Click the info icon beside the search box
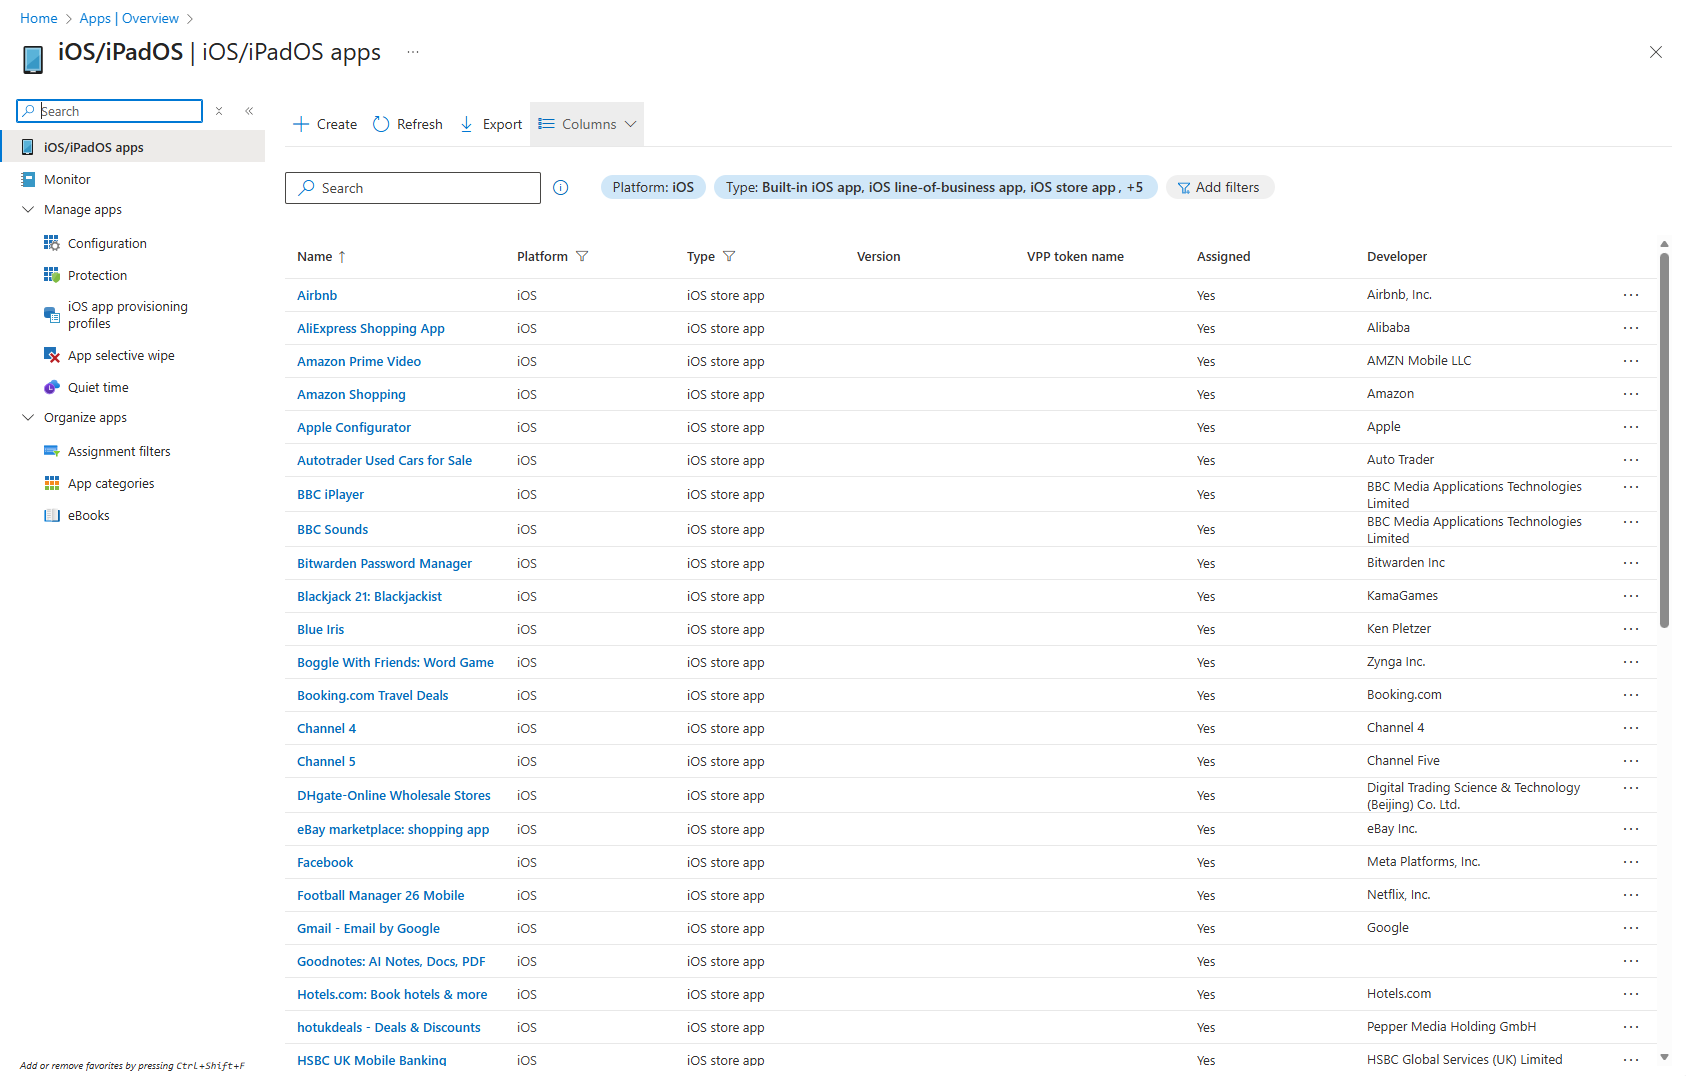The height and width of the screenshot is (1076, 1686). 561,188
